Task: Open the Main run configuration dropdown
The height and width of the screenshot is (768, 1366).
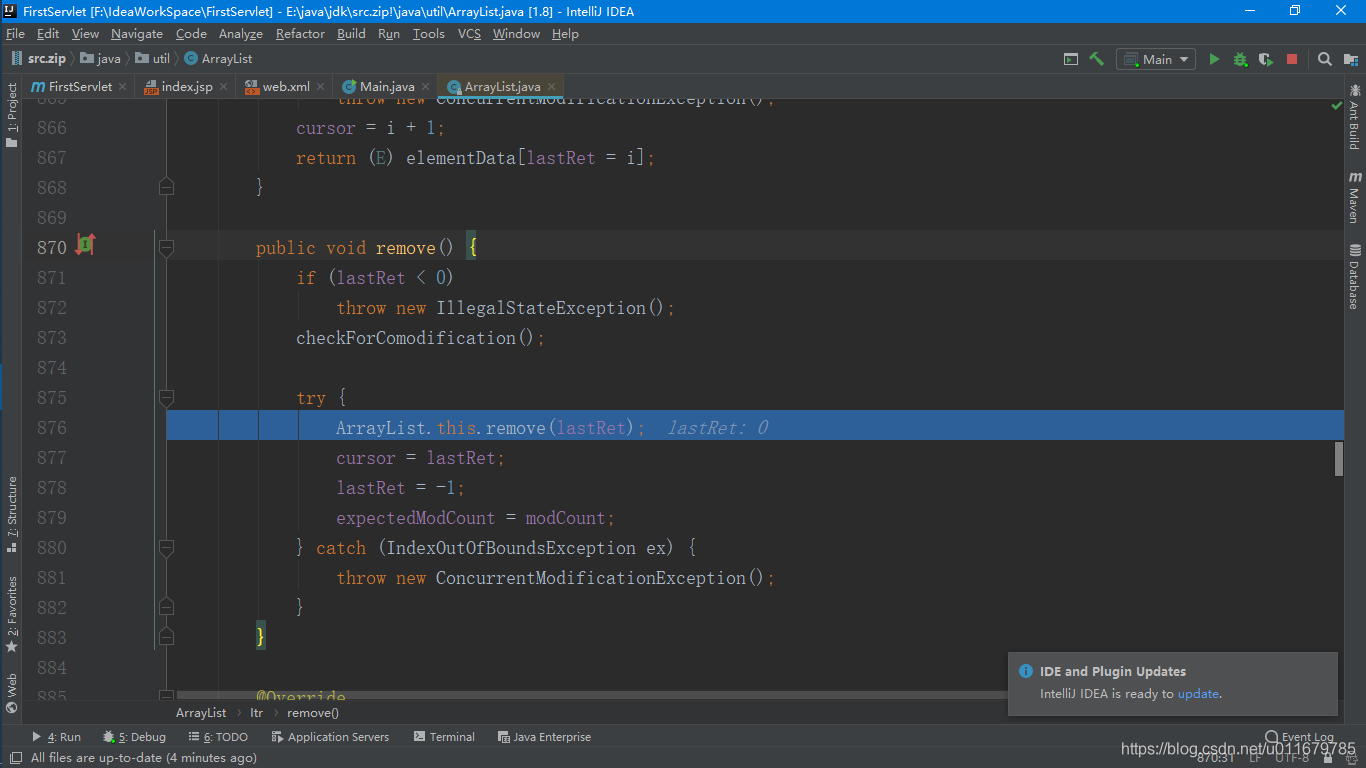Action: pyautogui.click(x=1156, y=59)
